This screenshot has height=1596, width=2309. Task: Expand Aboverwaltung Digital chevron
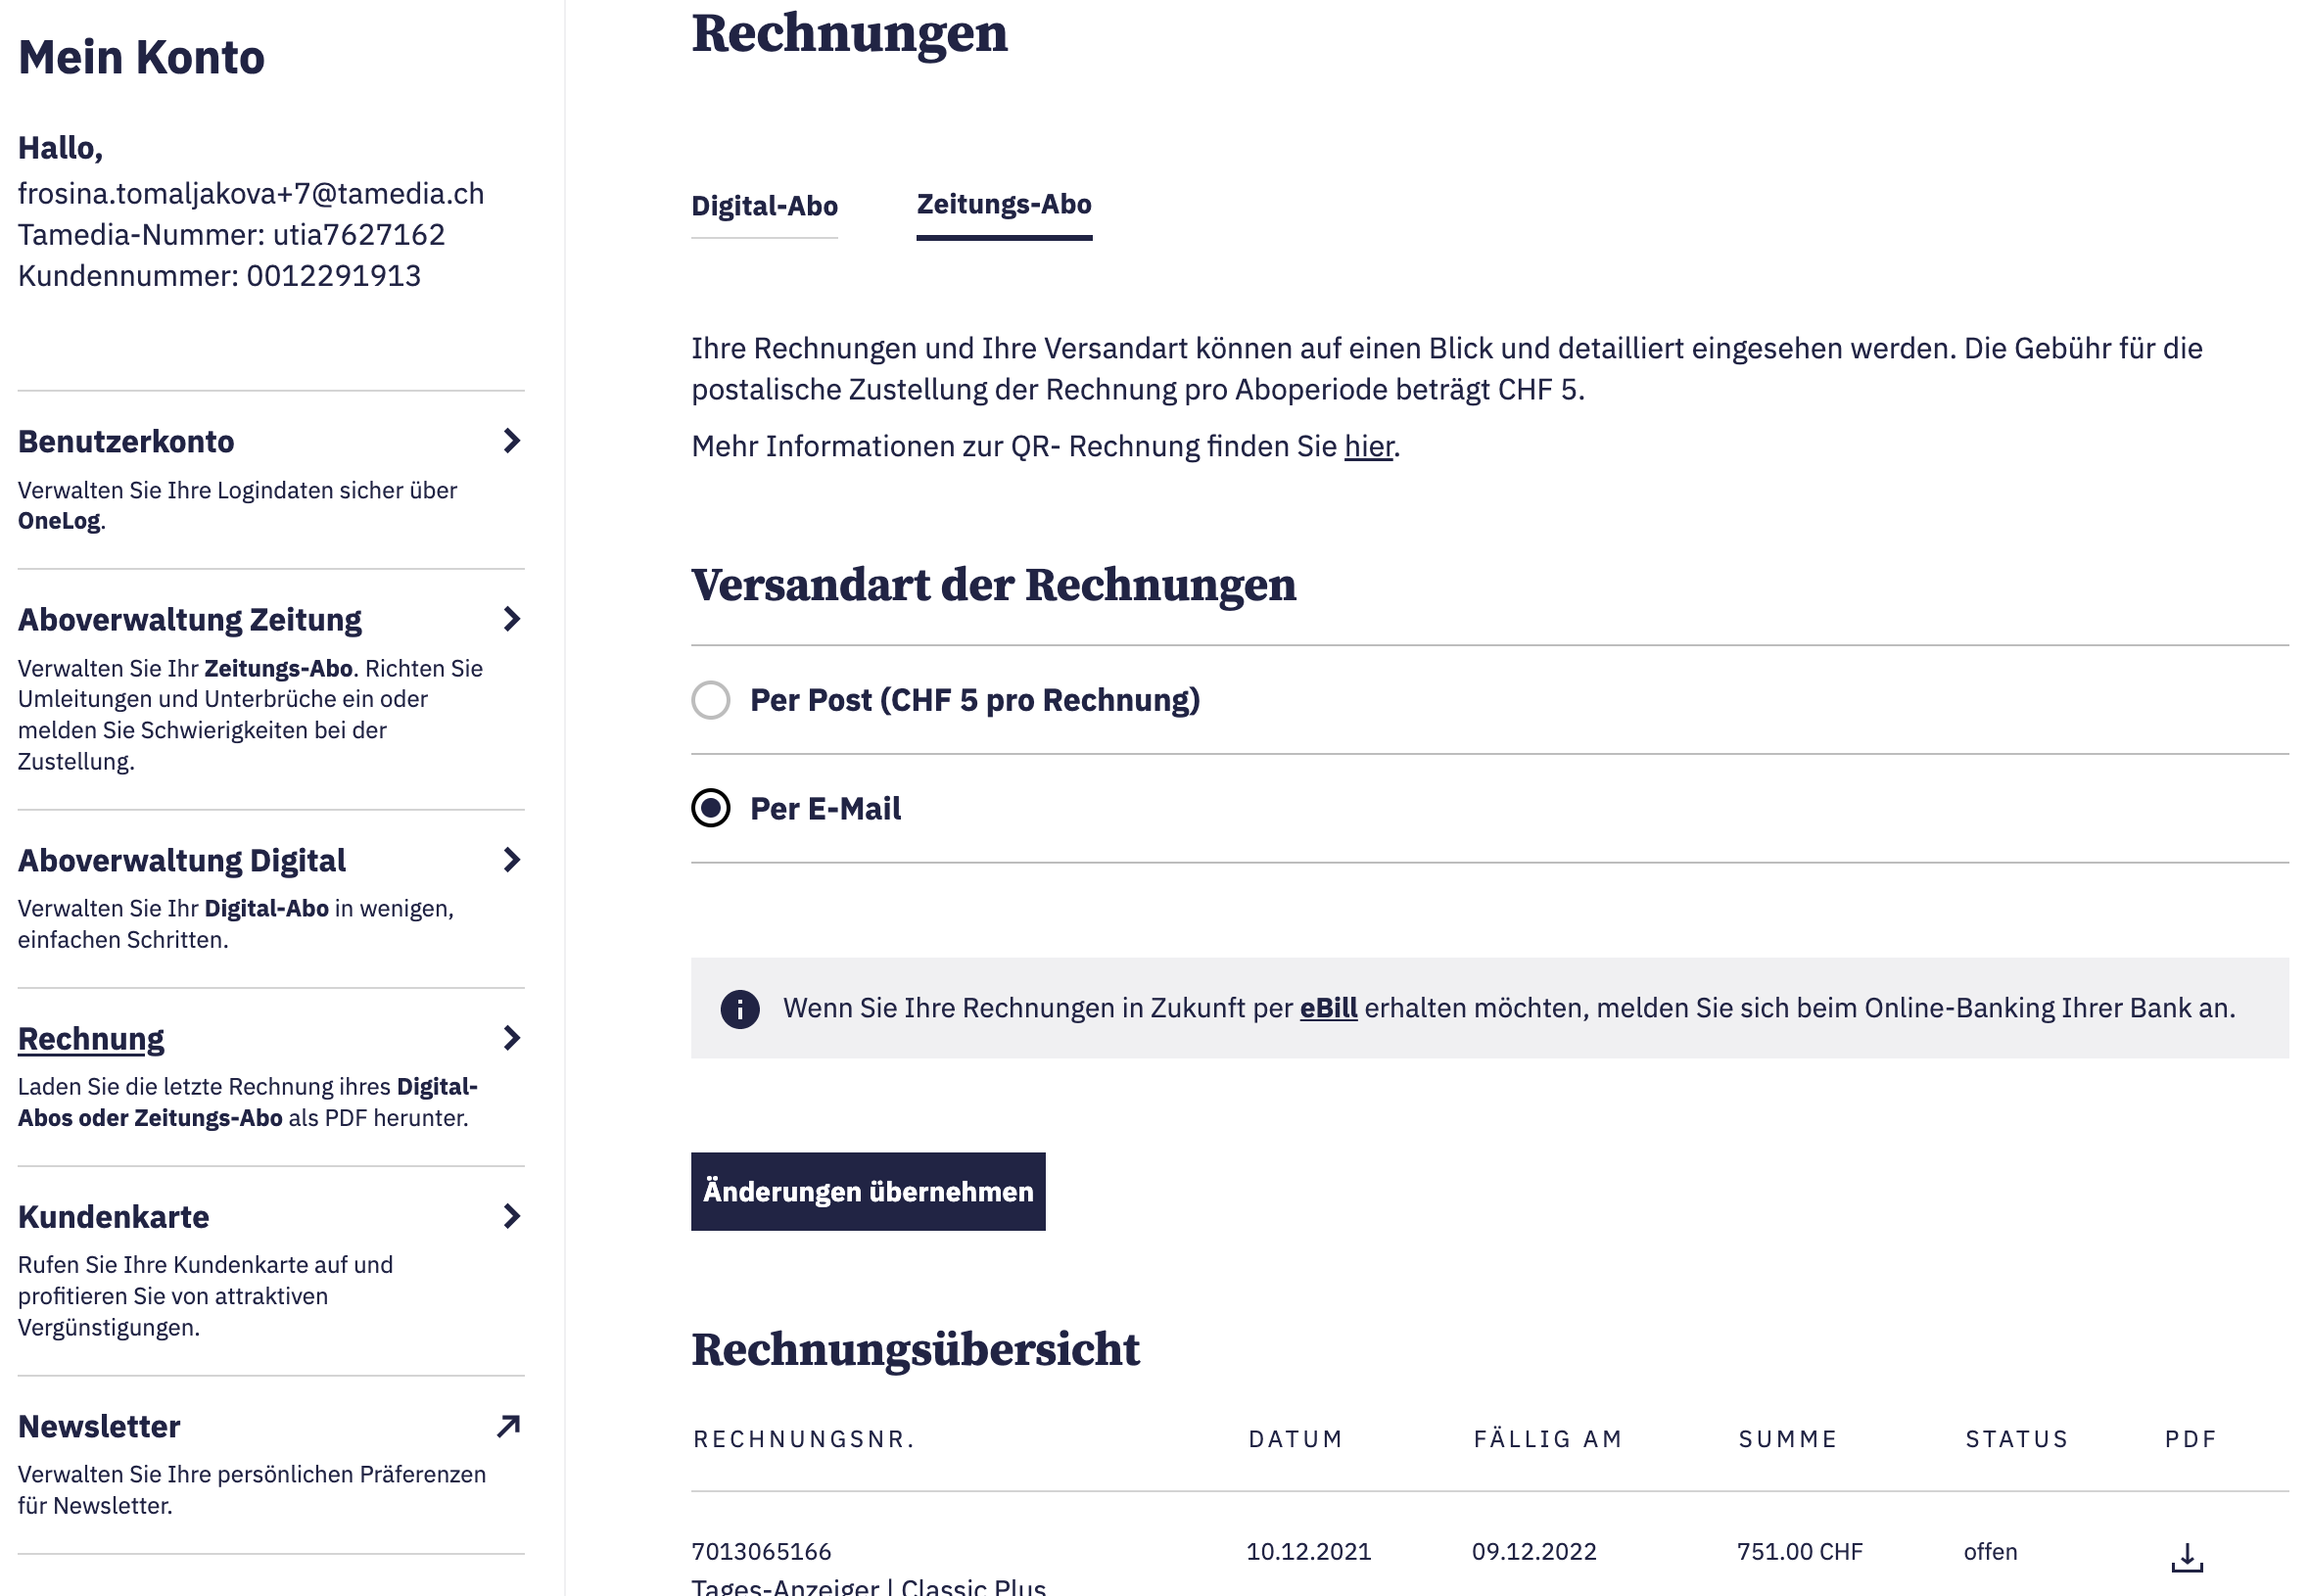[x=511, y=860]
